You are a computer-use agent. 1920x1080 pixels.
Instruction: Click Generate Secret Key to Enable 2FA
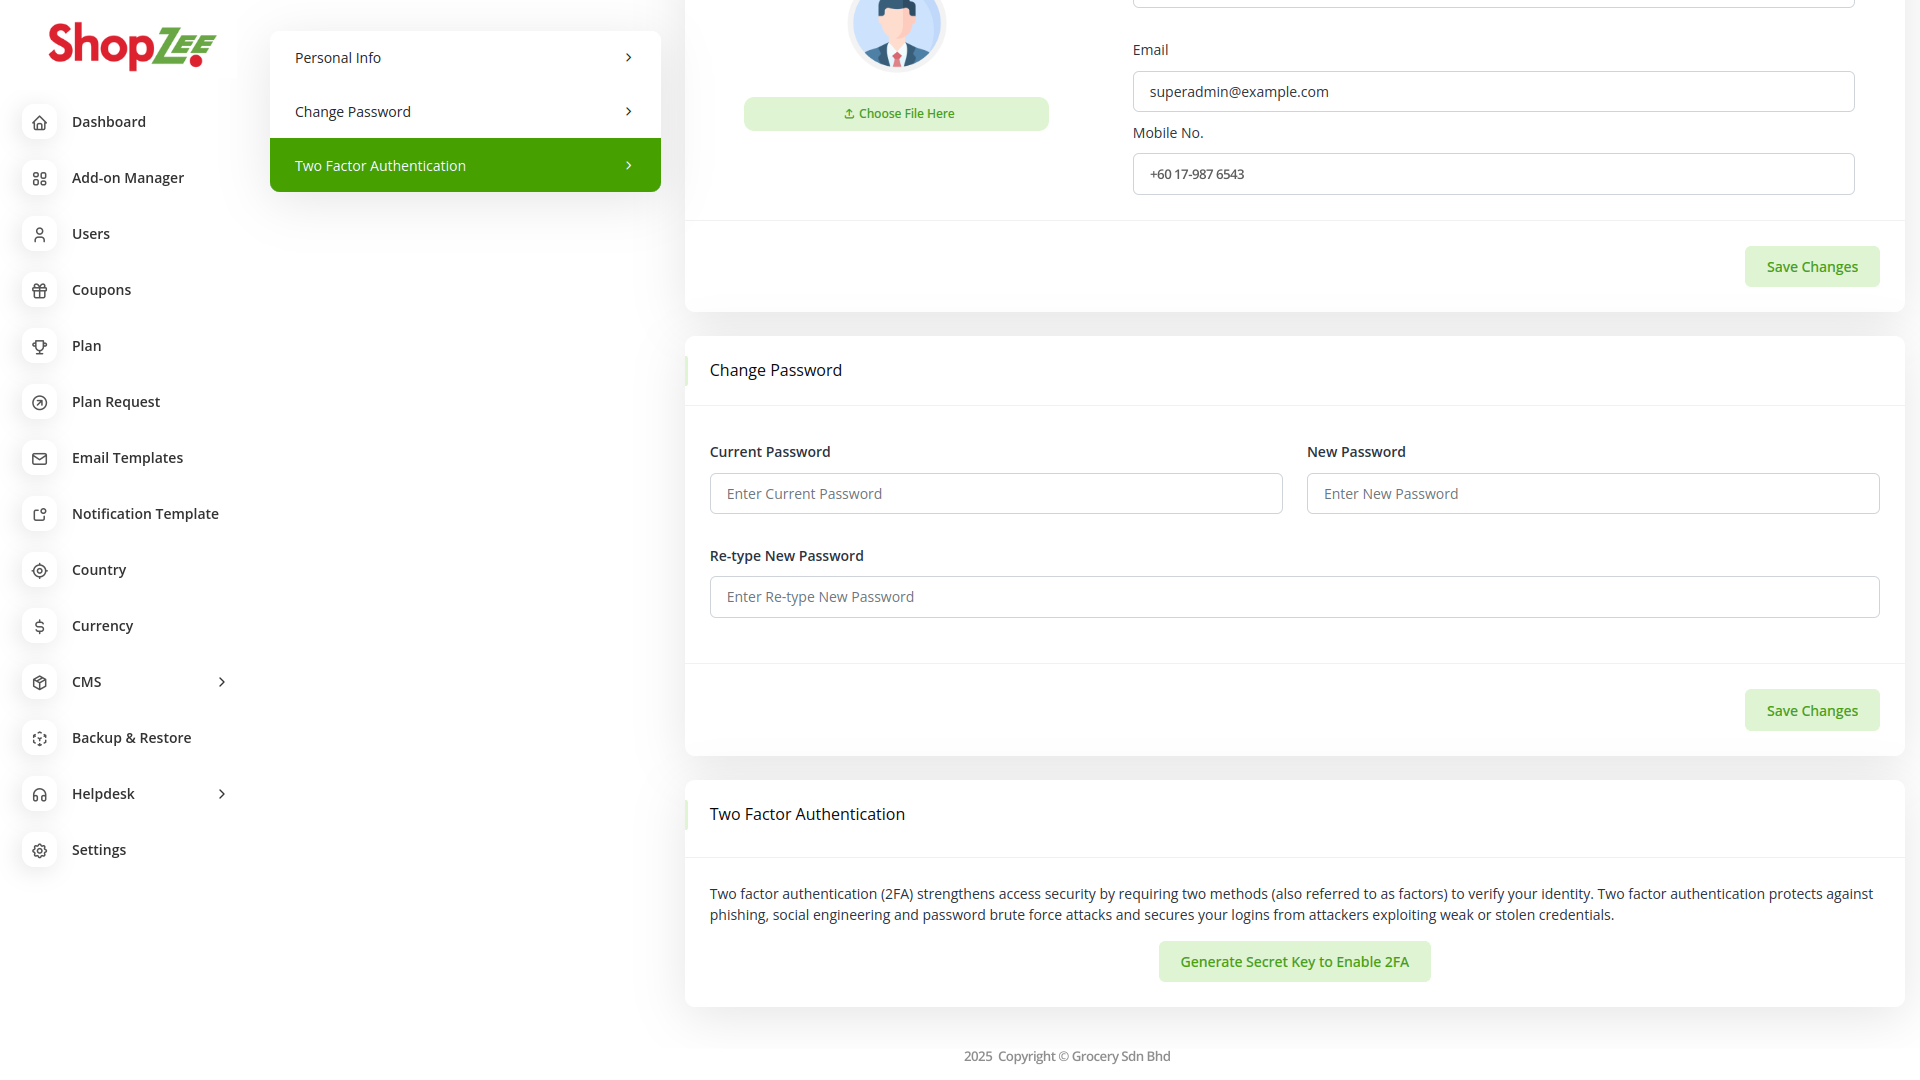tap(1294, 962)
